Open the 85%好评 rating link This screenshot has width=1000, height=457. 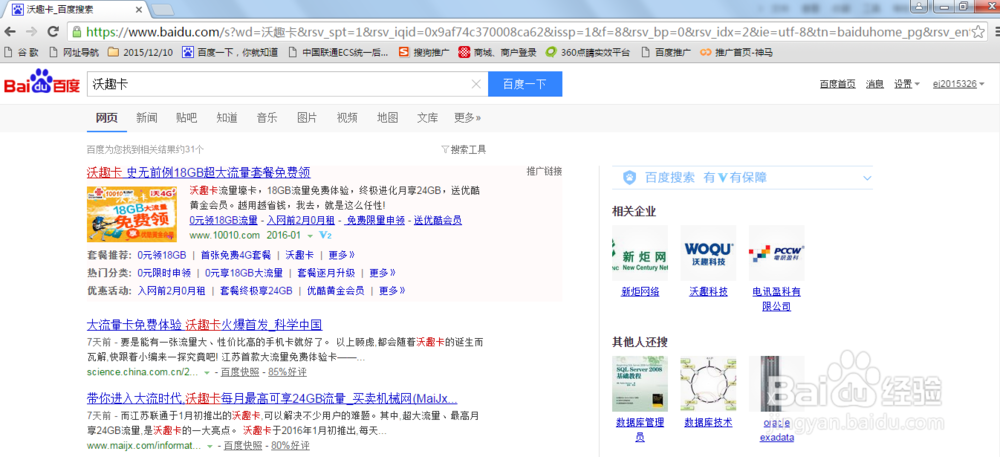click(287, 372)
